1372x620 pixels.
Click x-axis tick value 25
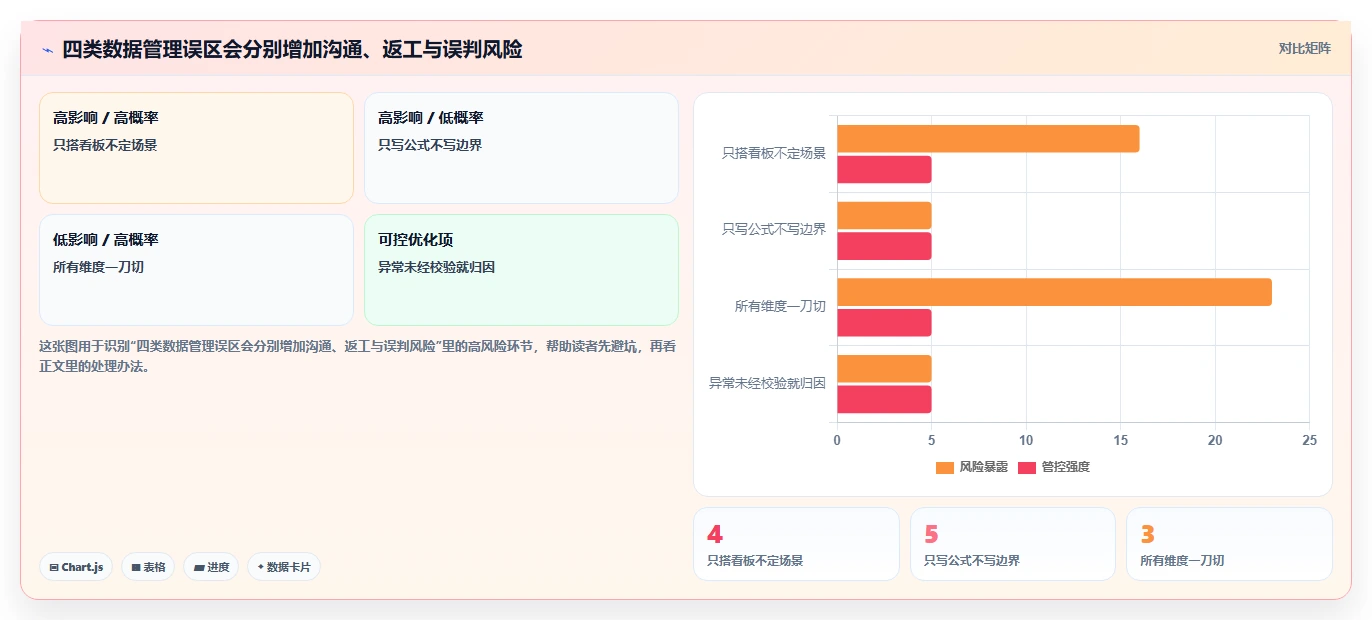pyautogui.click(x=1309, y=440)
